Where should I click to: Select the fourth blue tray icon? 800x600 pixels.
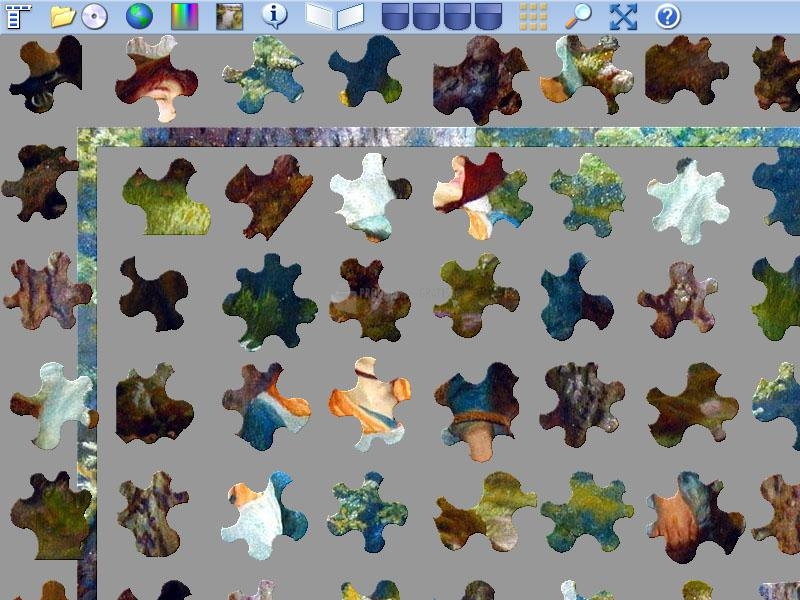[x=488, y=16]
